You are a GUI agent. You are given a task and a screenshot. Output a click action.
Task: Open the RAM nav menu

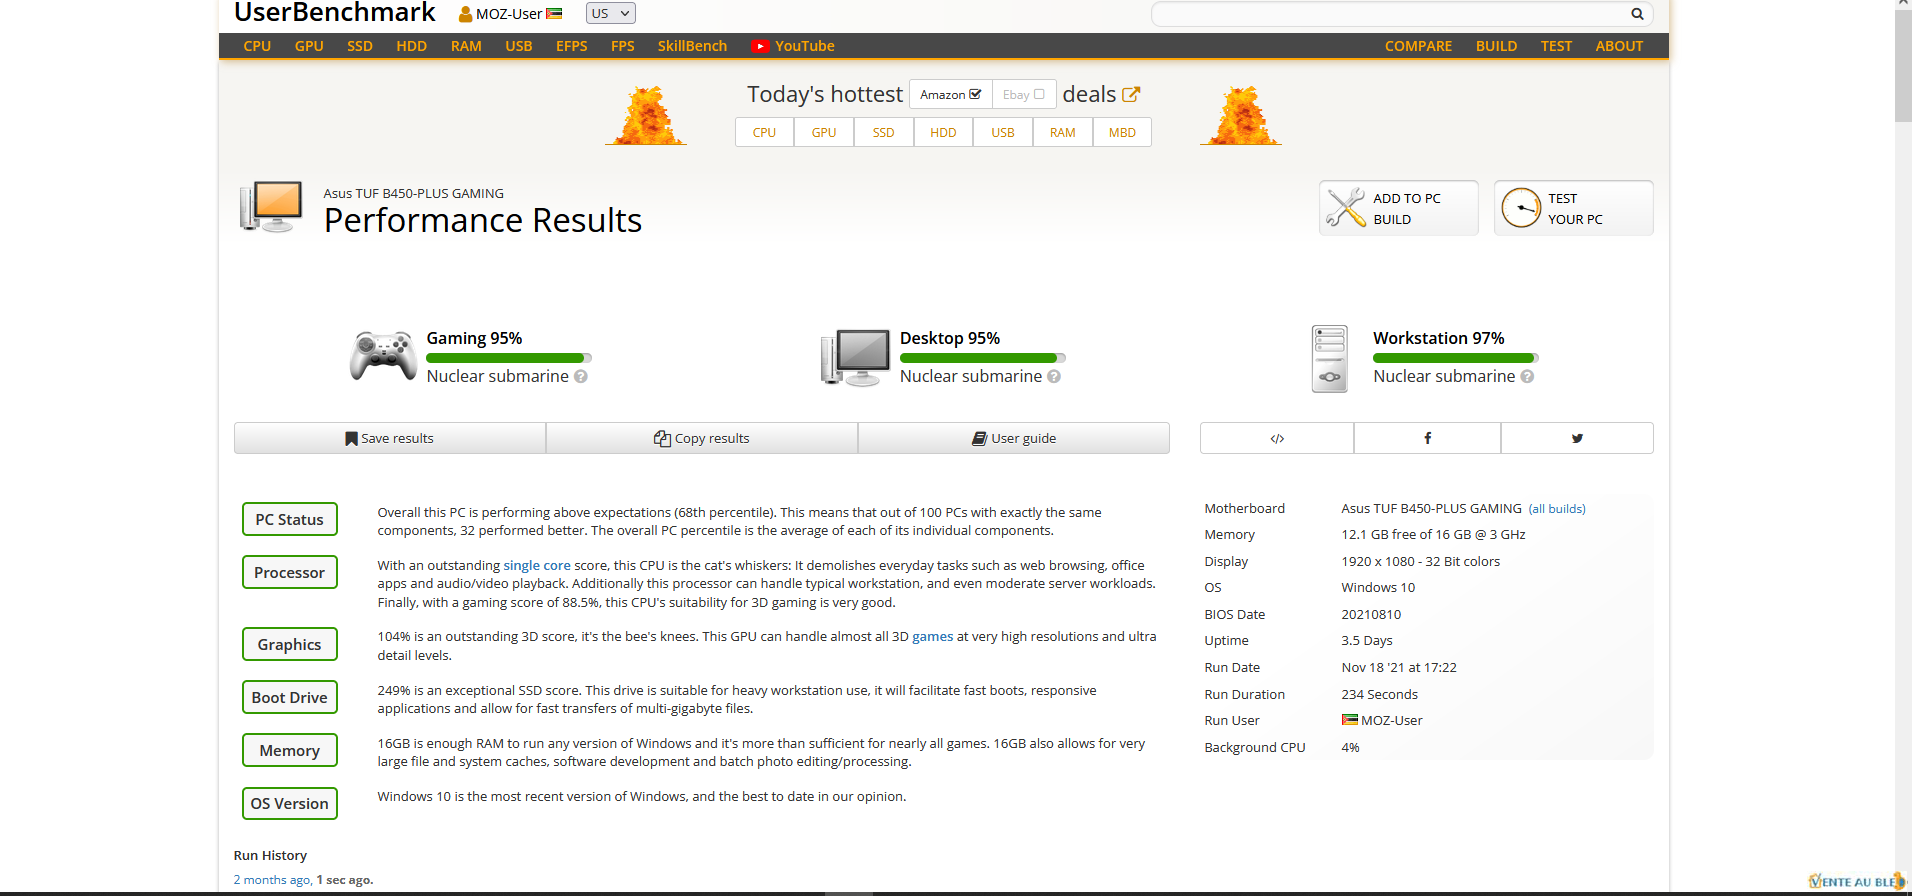coord(466,46)
